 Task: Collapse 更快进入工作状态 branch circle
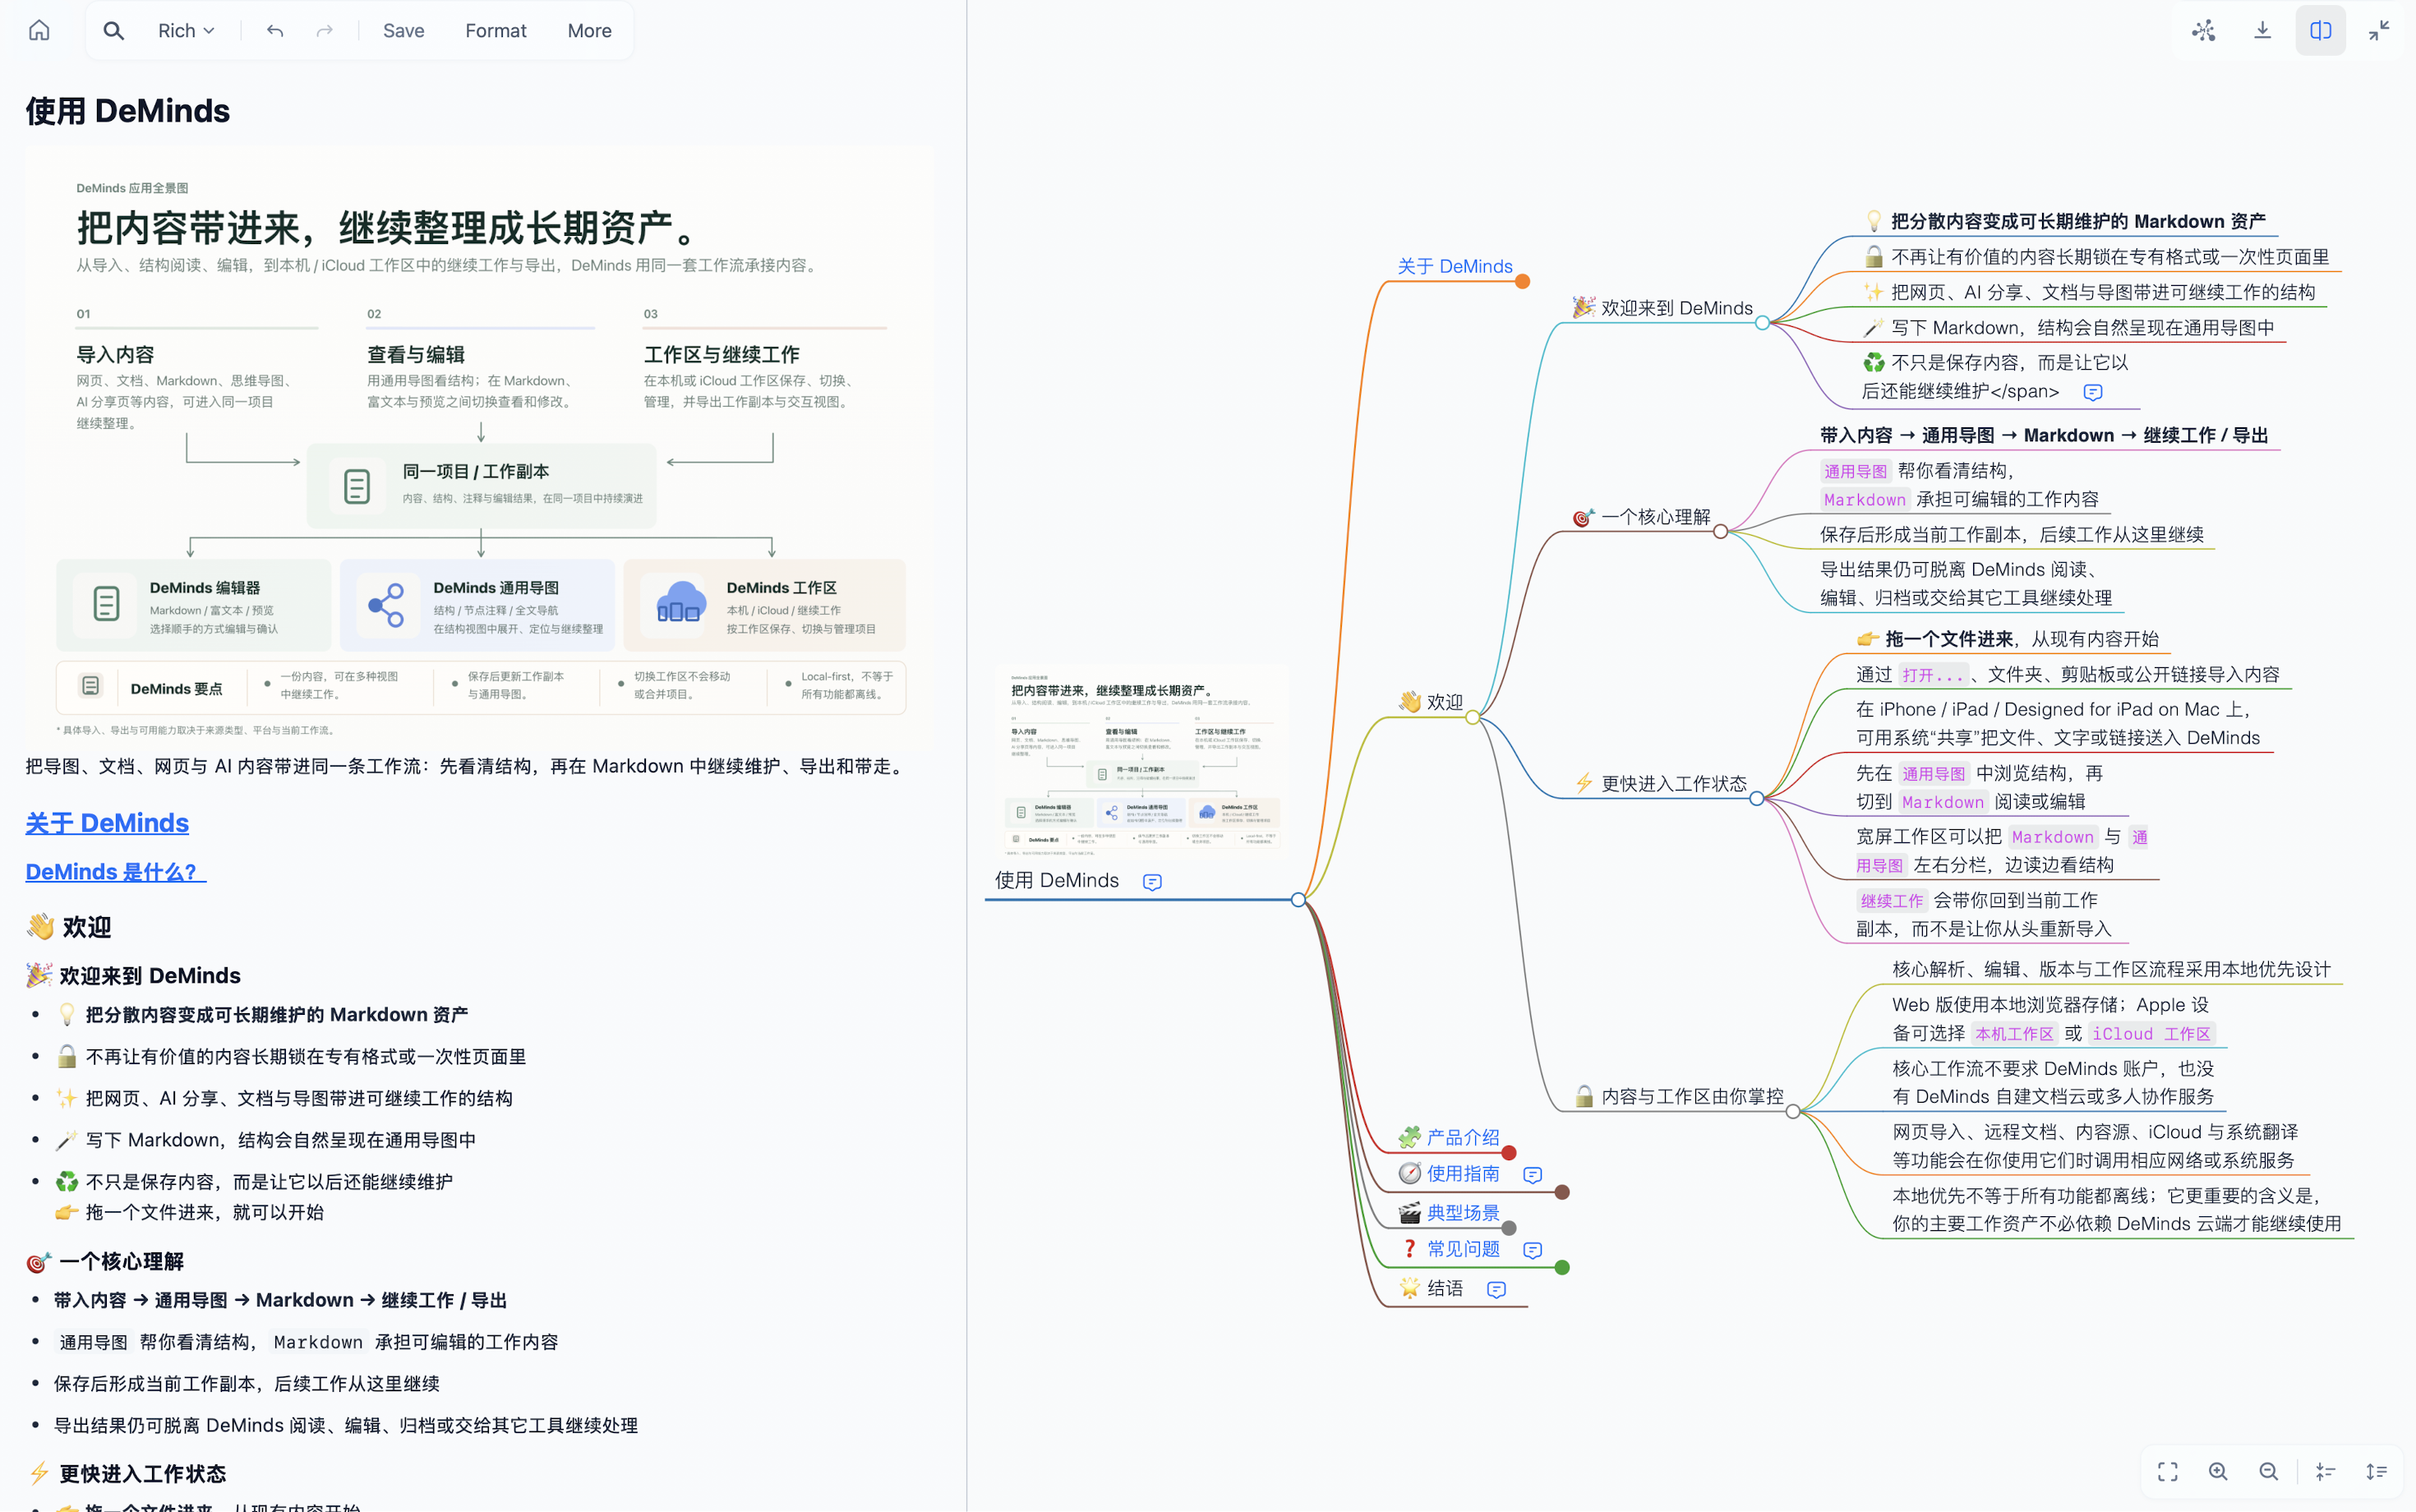[1756, 798]
